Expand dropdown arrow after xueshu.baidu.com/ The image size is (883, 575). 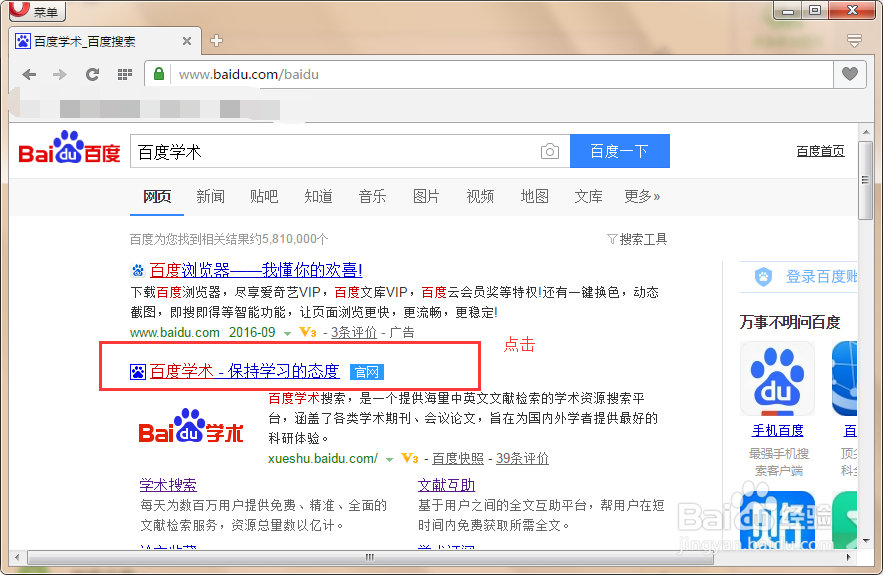[389, 460]
